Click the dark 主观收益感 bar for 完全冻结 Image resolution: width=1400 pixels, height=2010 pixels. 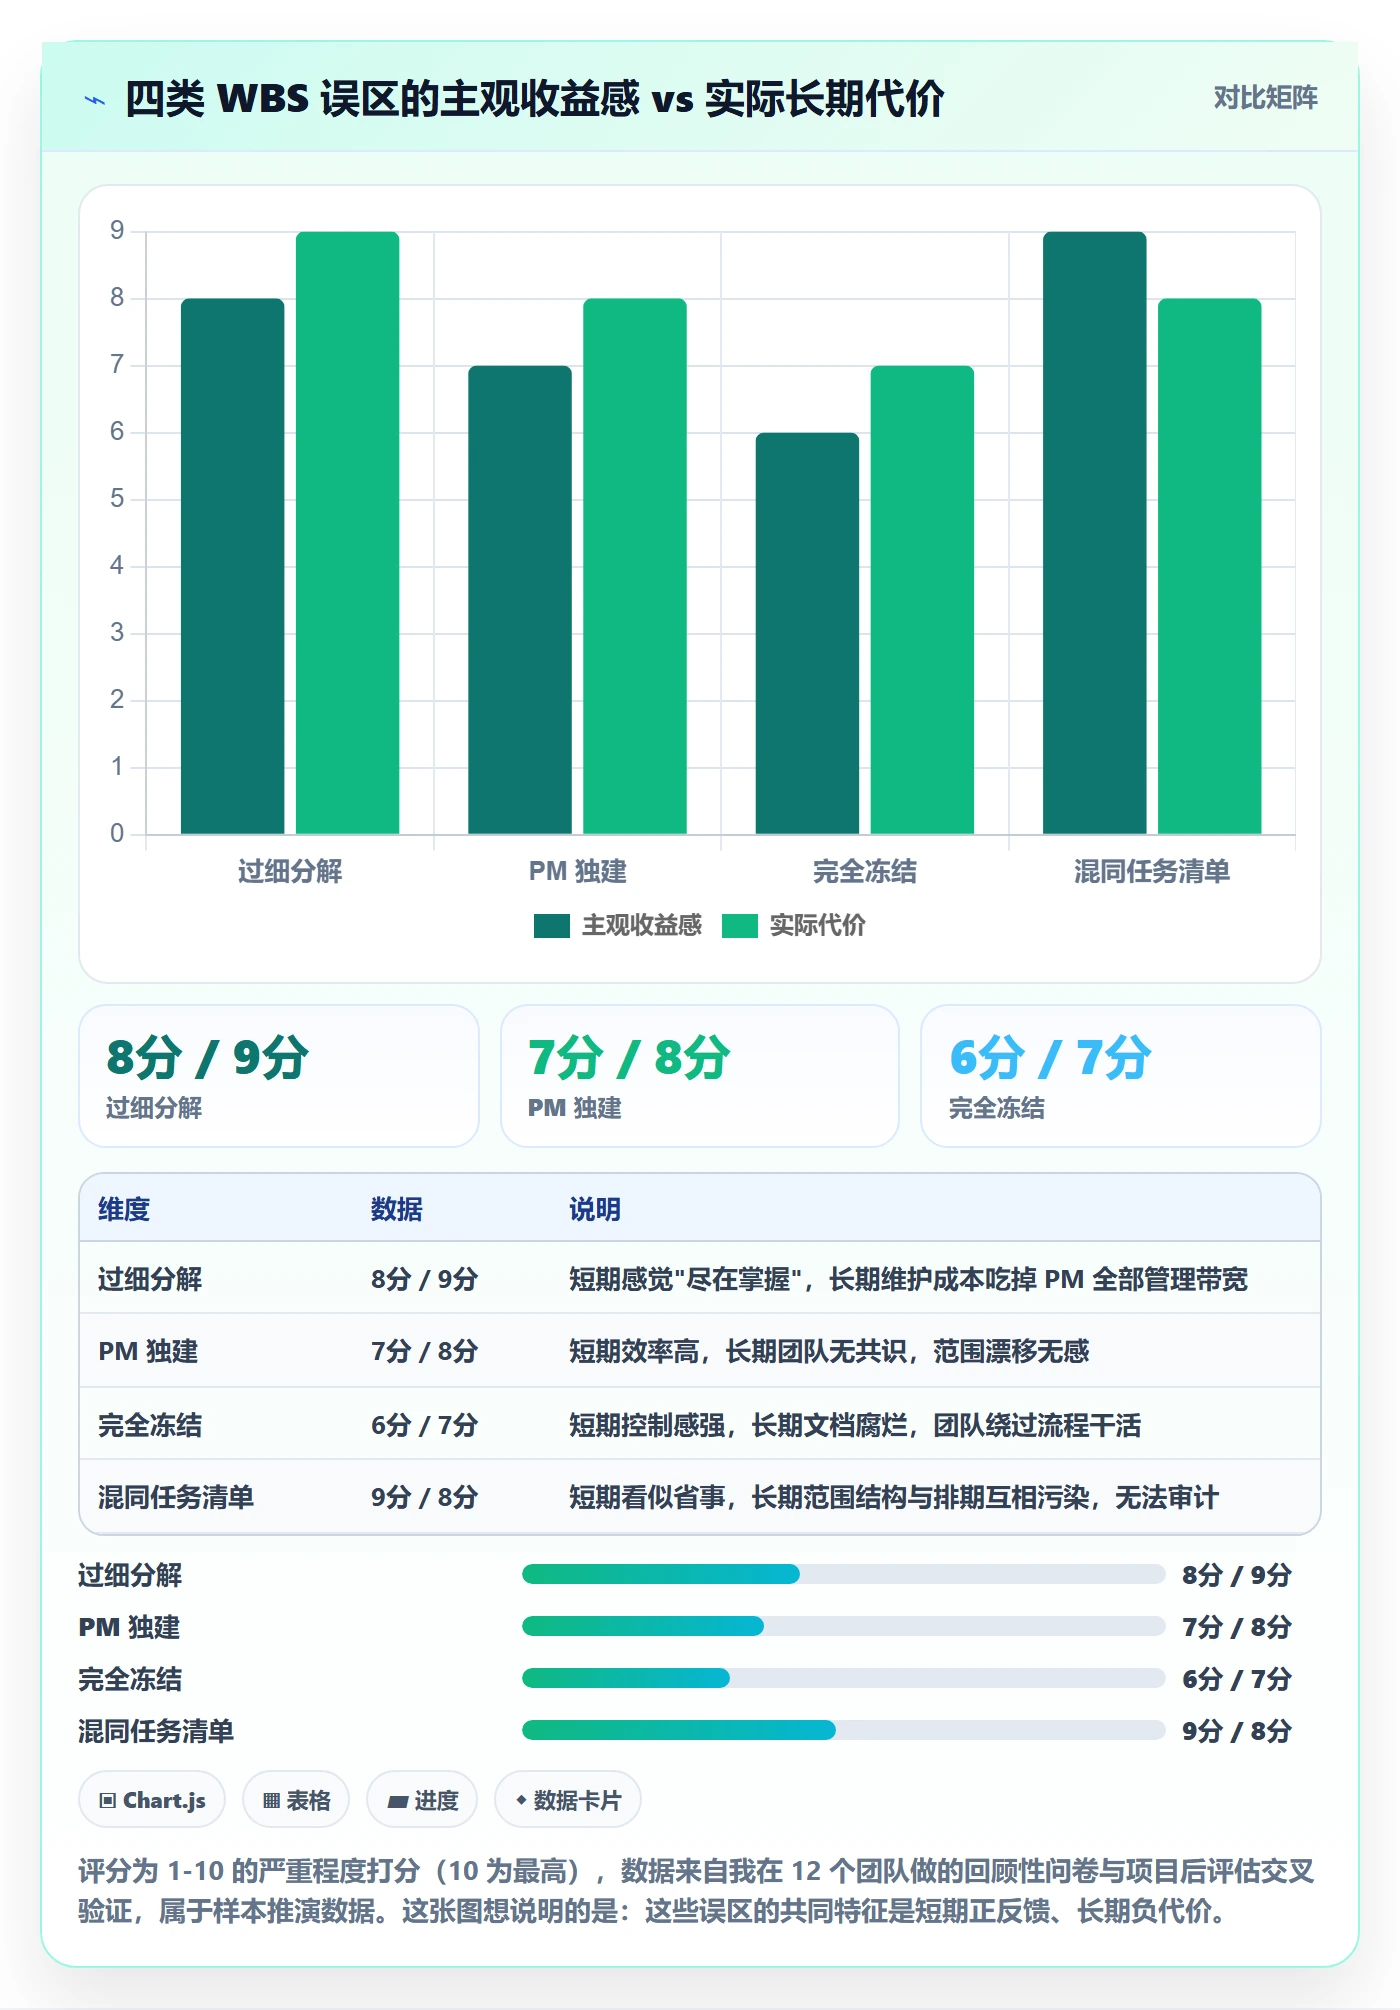pyautogui.click(x=807, y=633)
